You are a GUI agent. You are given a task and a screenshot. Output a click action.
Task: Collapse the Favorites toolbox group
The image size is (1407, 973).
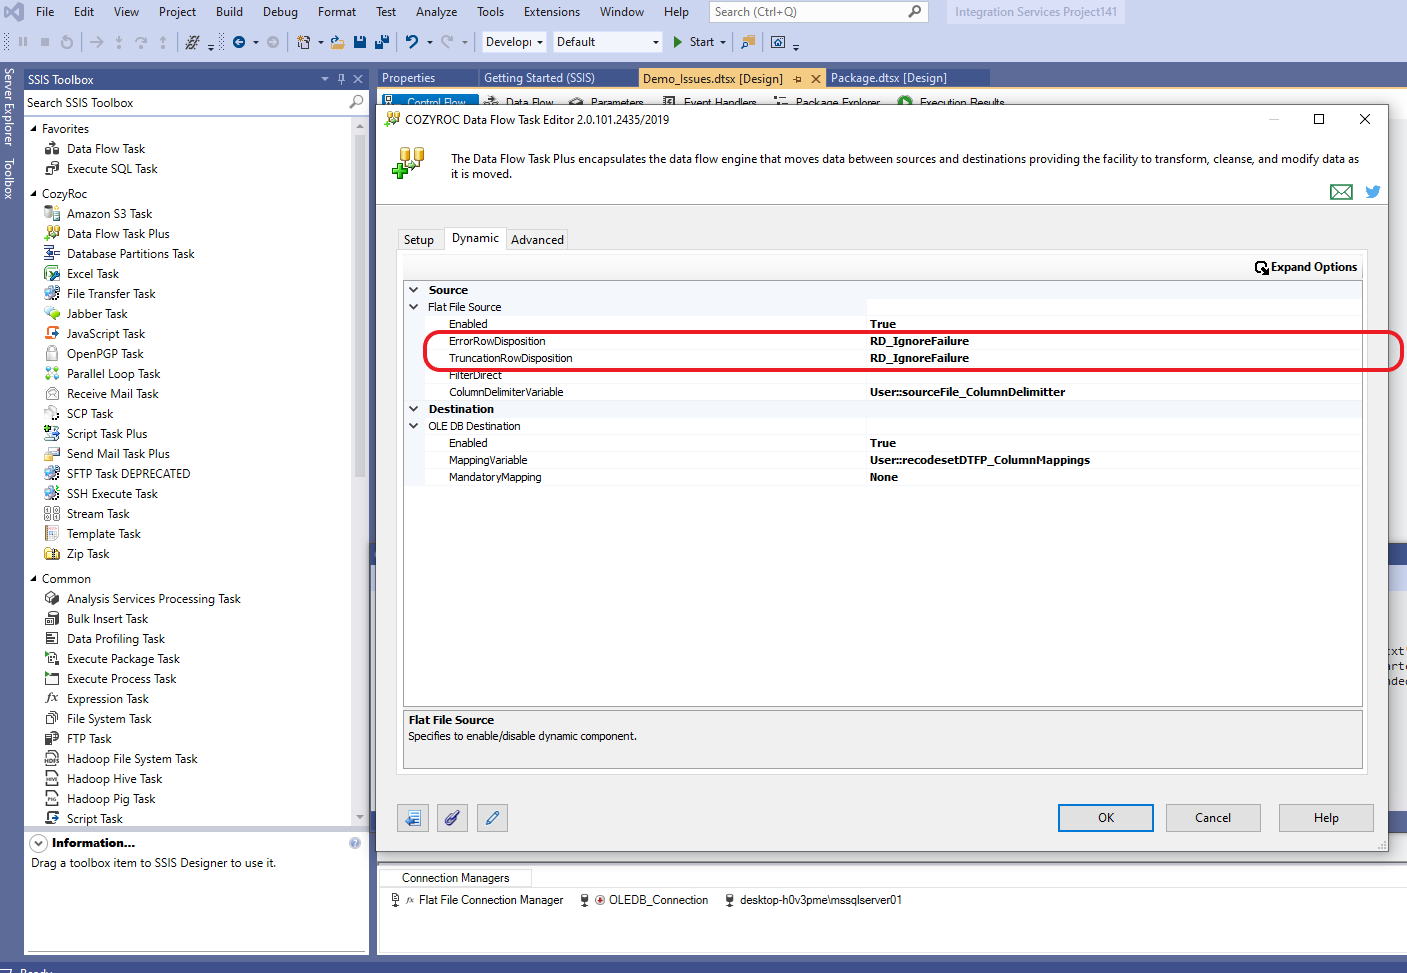33,129
